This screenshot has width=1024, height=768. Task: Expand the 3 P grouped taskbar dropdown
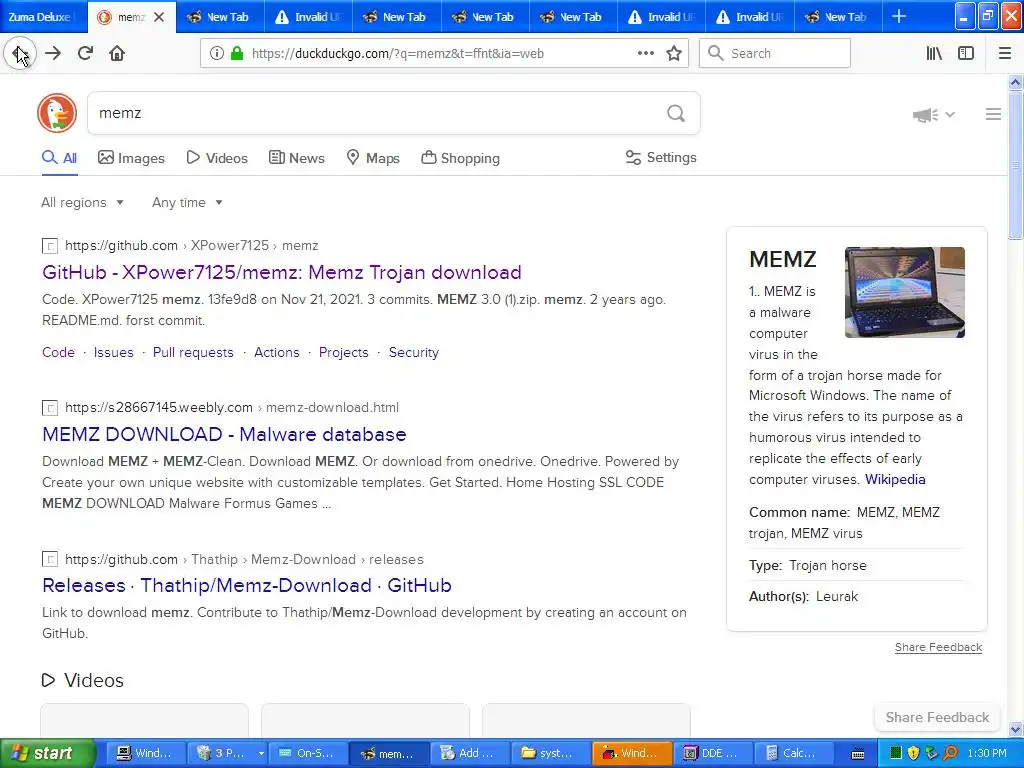(261, 754)
